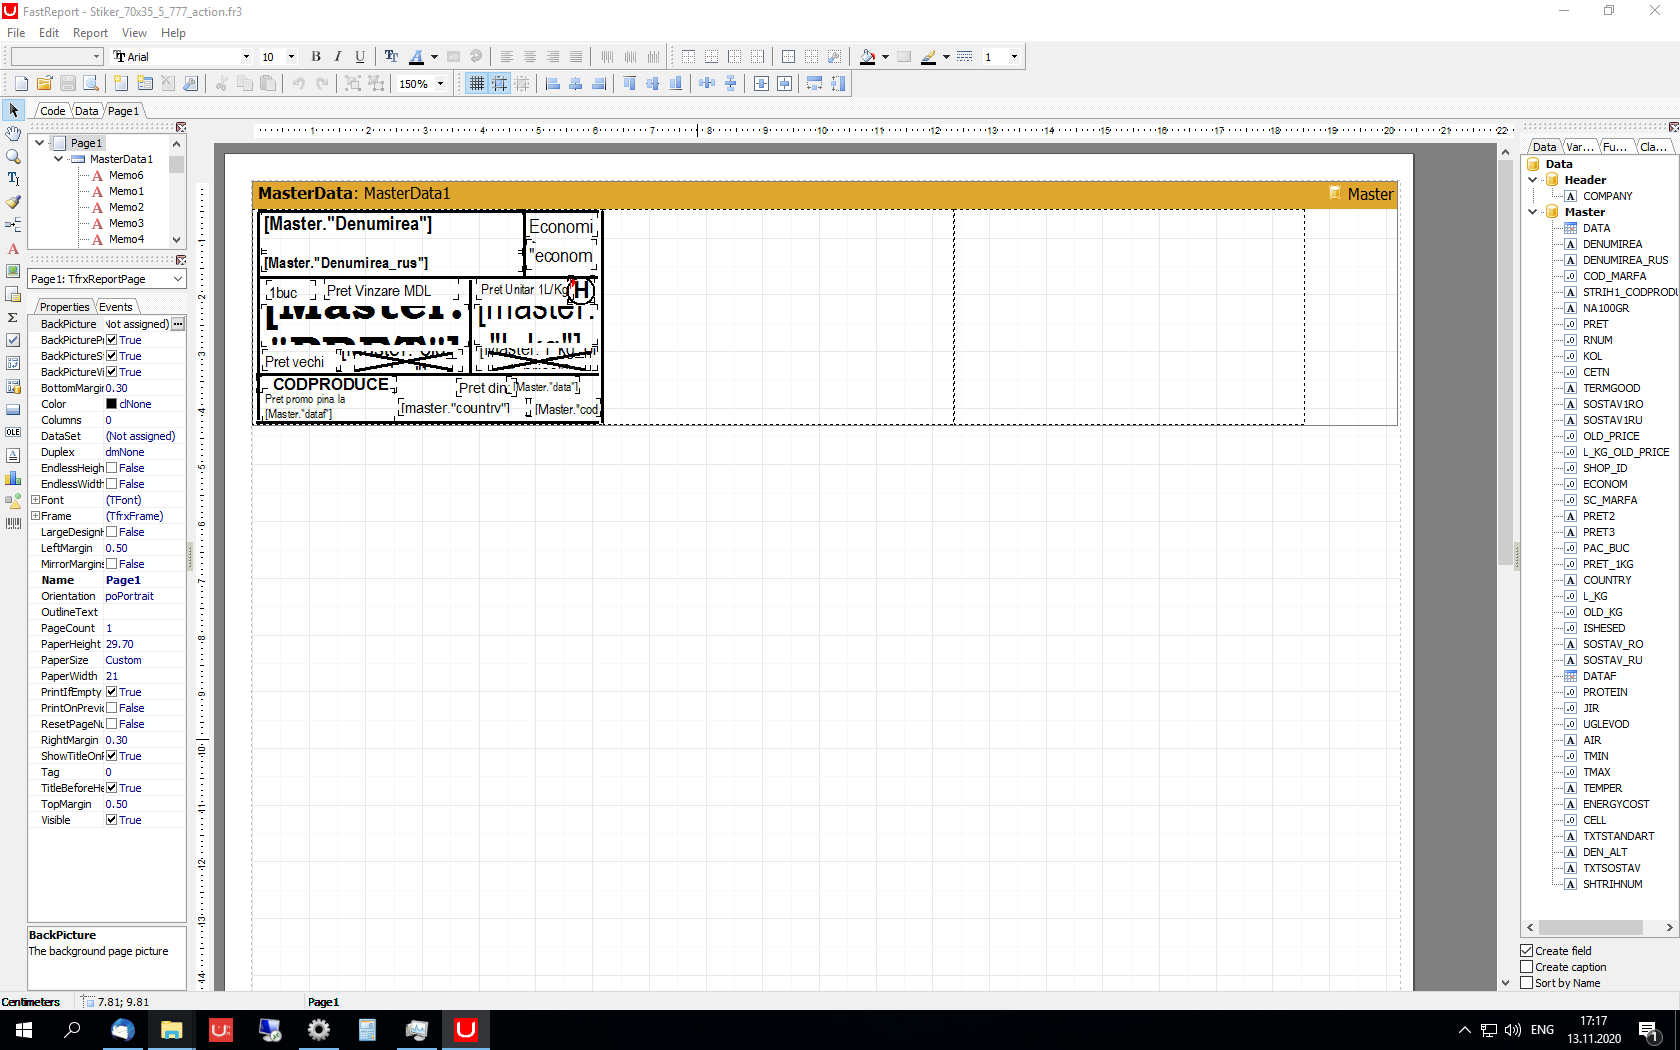Switch to the Code tab
The height and width of the screenshot is (1050, 1680).
coord(52,111)
